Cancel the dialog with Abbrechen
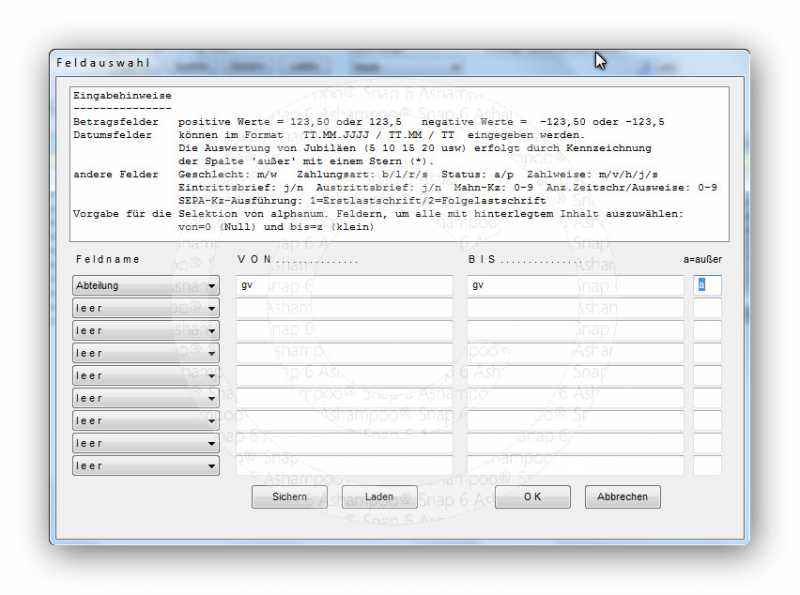 [622, 497]
